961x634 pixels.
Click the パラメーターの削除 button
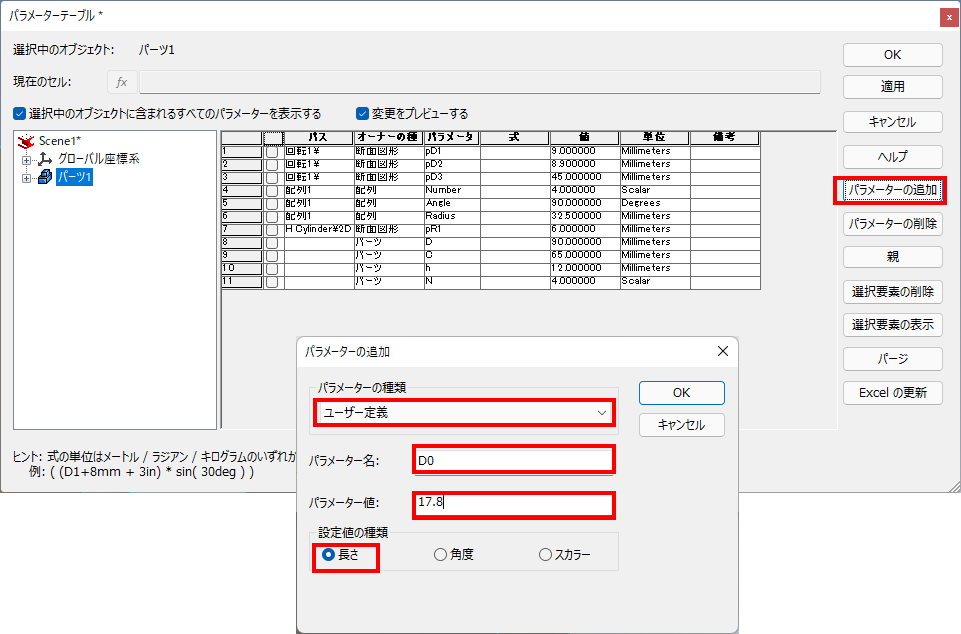click(x=892, y=223)
